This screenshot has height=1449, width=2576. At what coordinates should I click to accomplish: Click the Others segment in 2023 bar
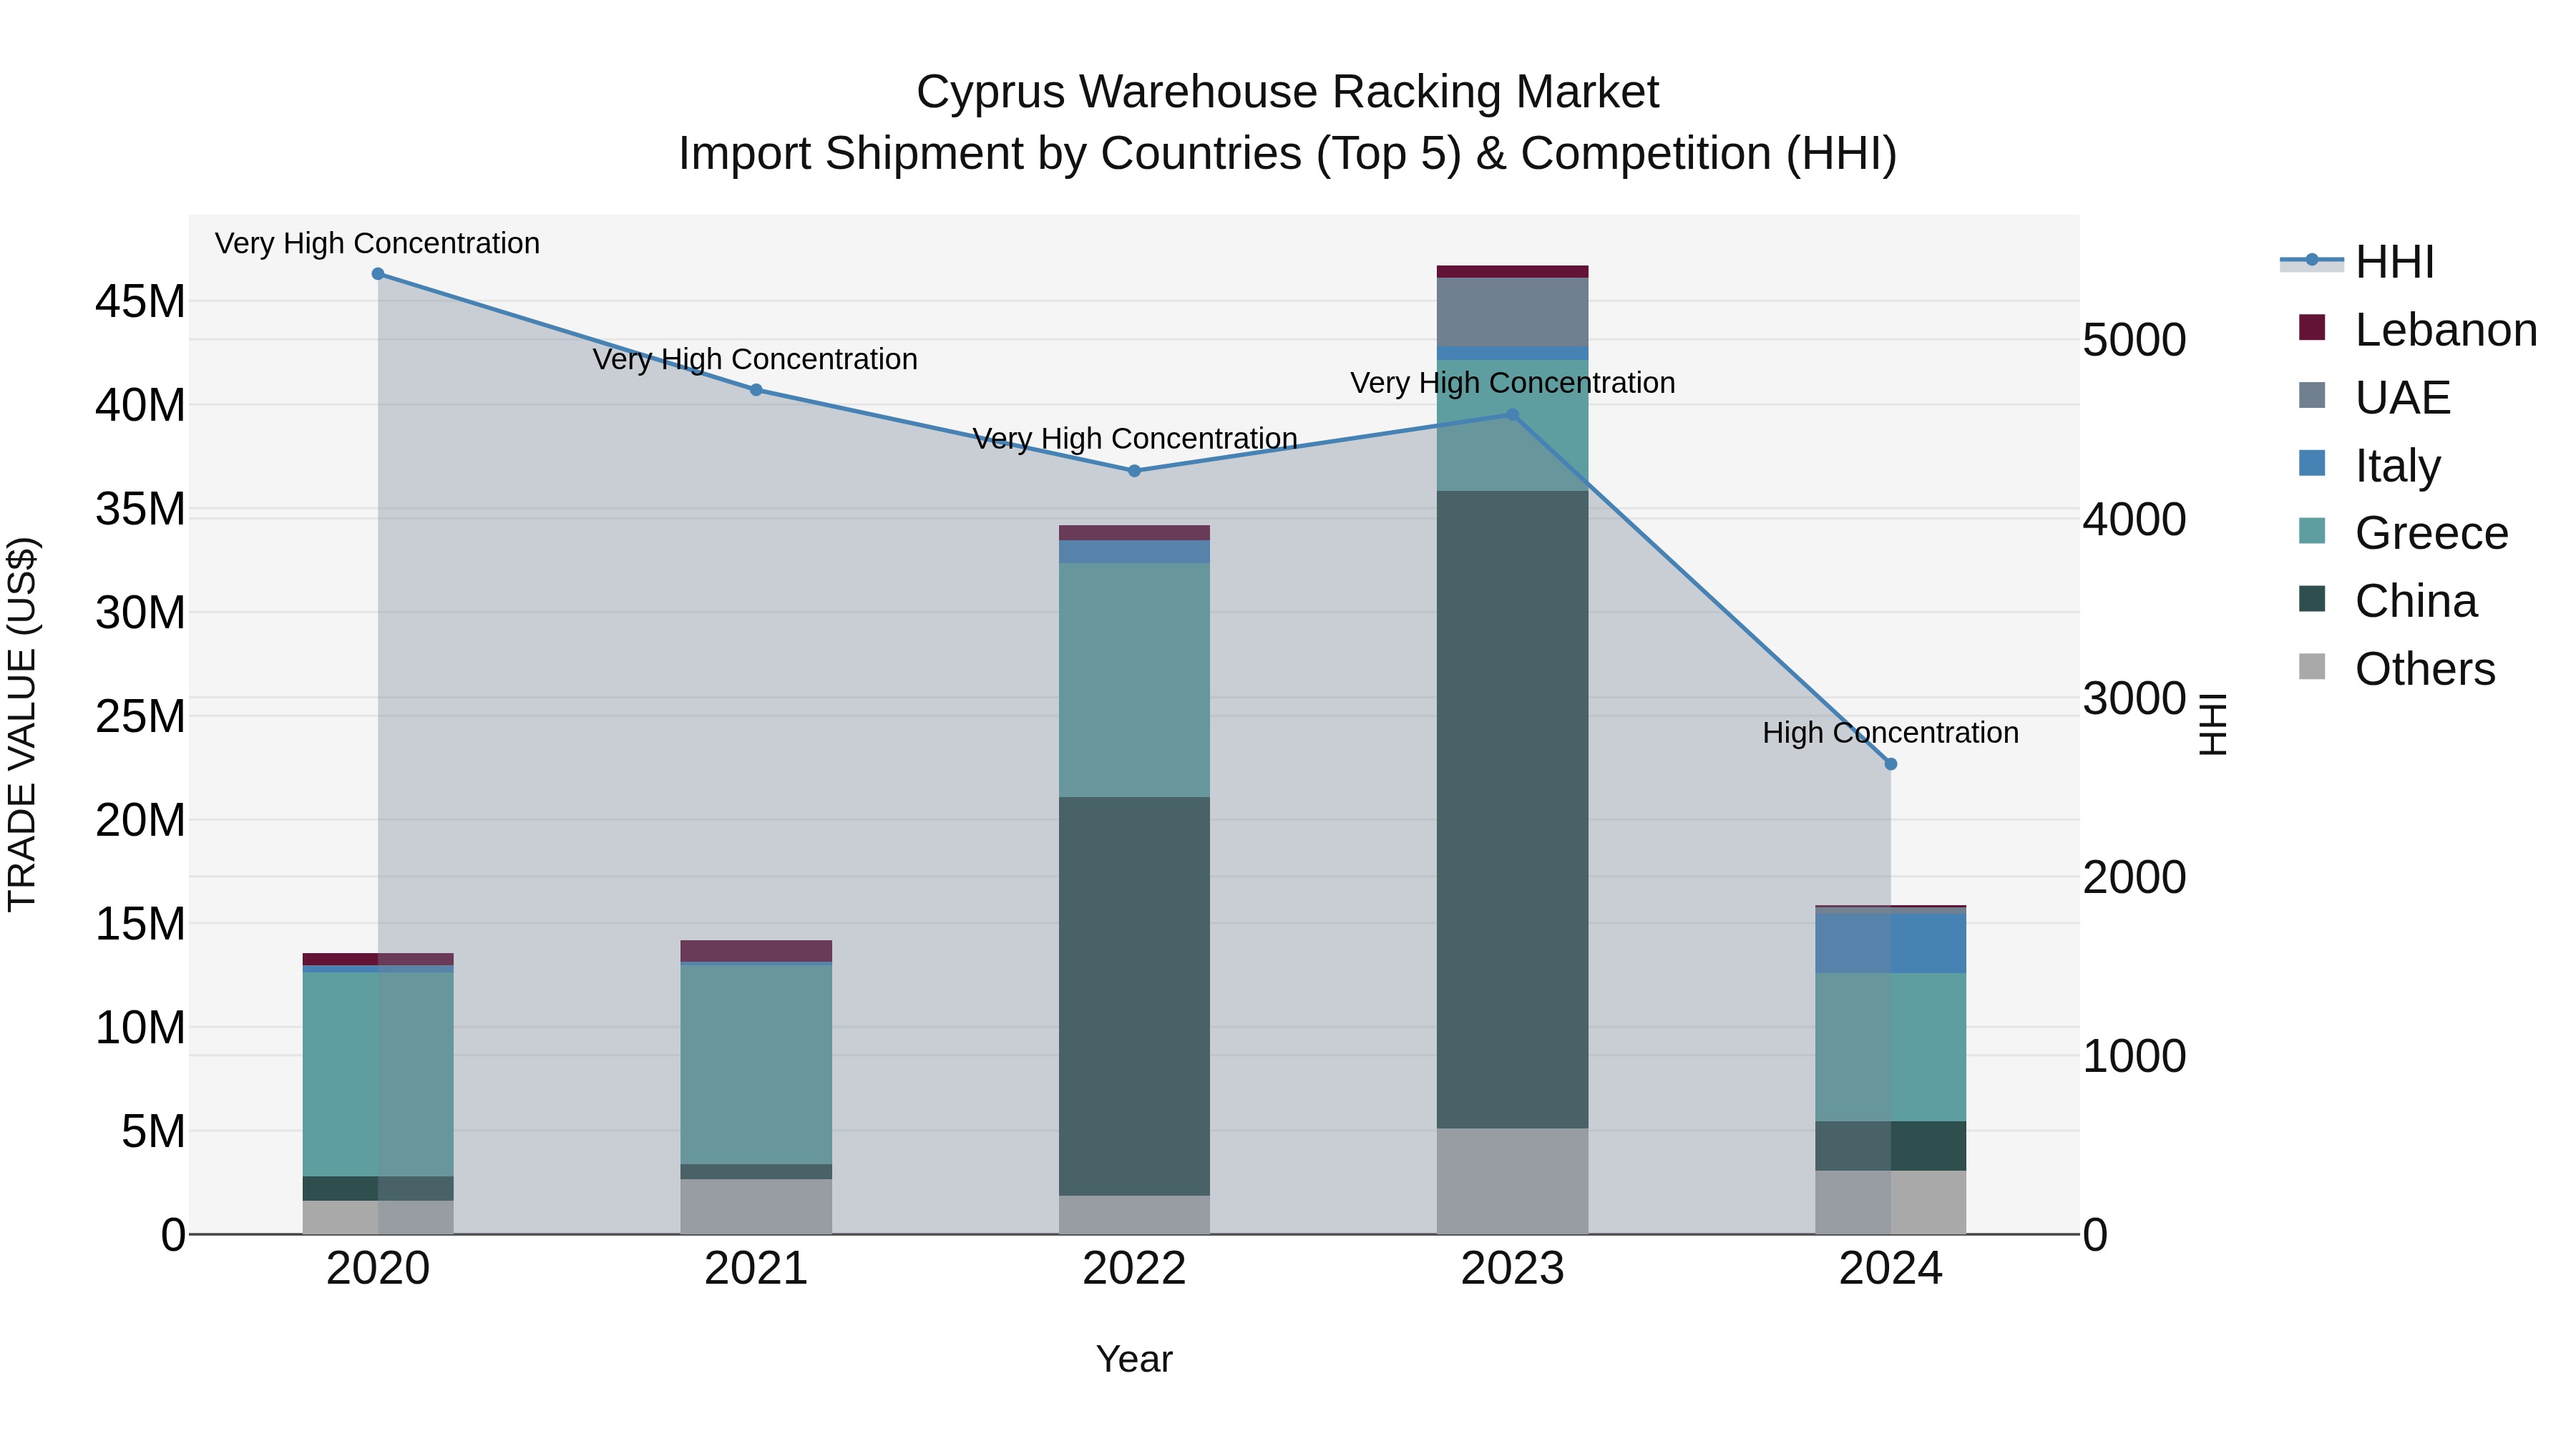(1512, 1181)
